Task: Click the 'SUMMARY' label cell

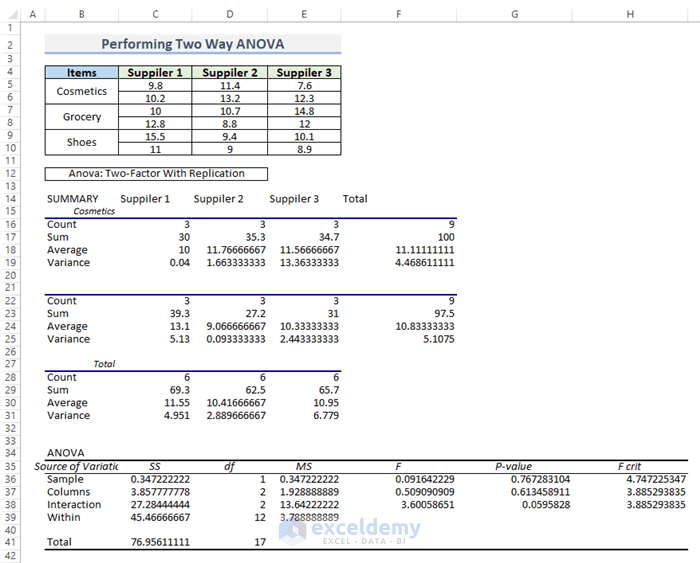Action: 72,199
